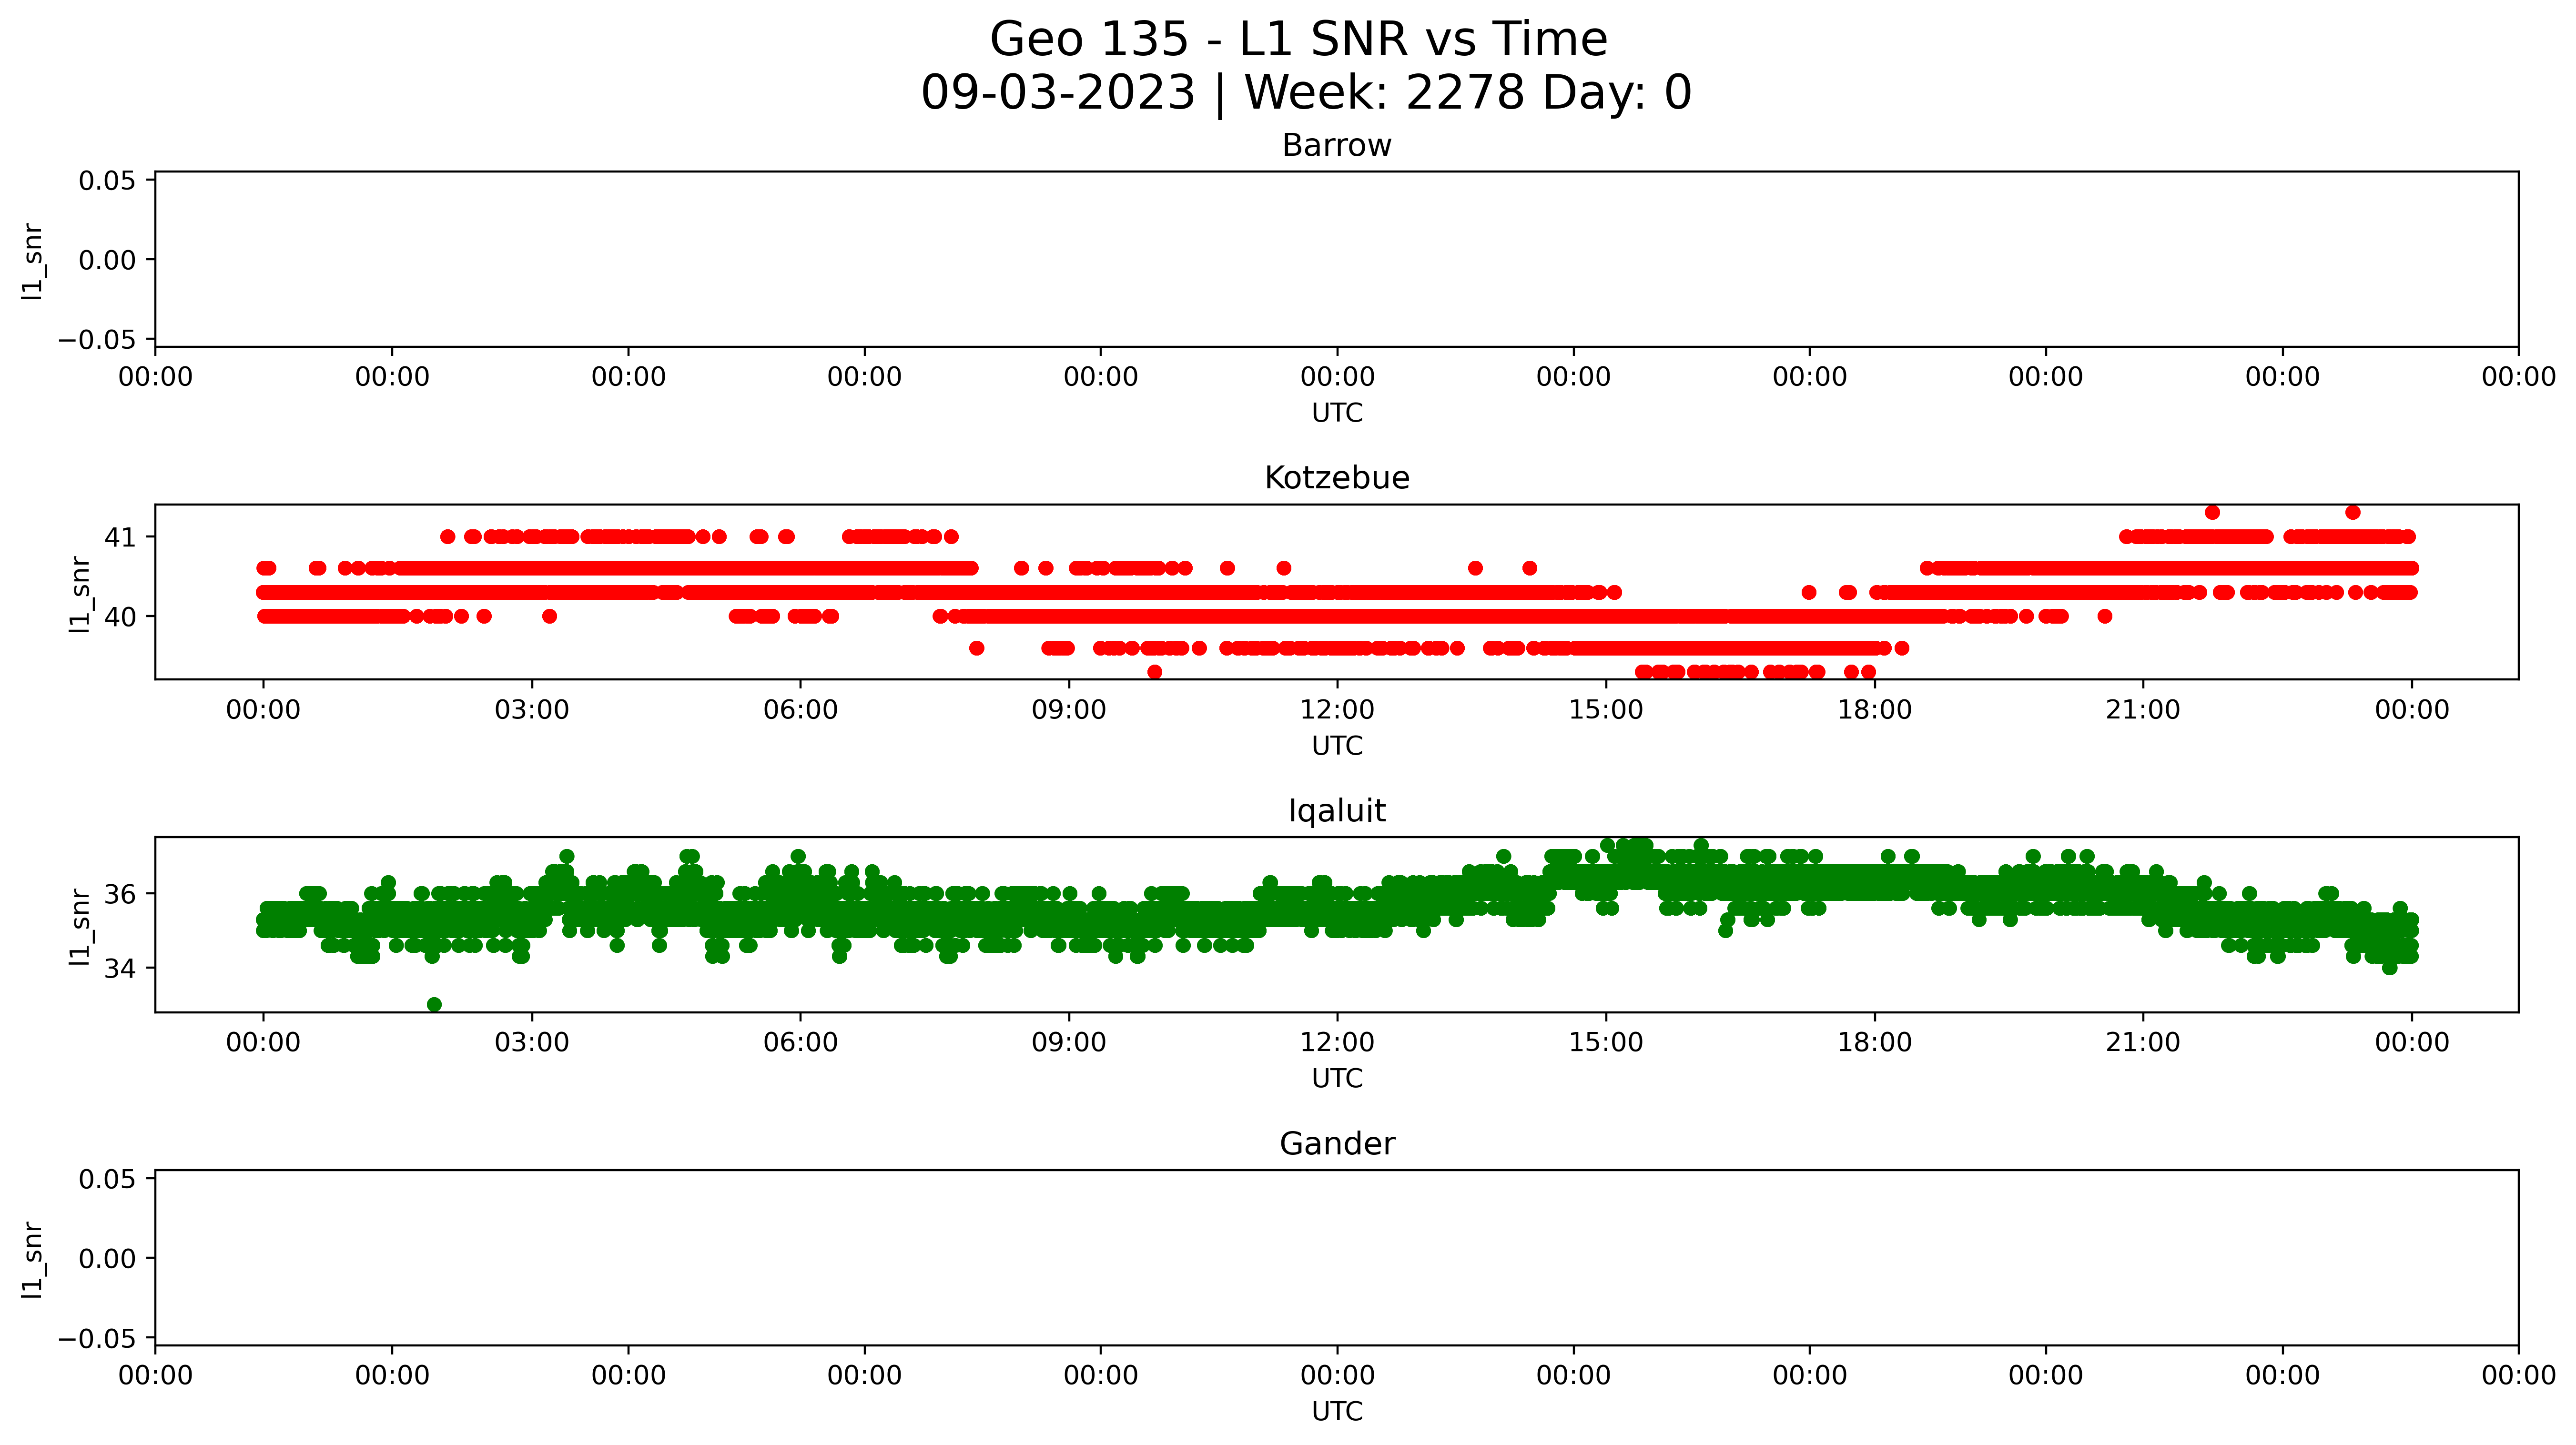Viewport: 2576px width, 1445px height.
Task: Click the 21:00 tick label under the Iqaluit plot
Action: point(2142,1043)
